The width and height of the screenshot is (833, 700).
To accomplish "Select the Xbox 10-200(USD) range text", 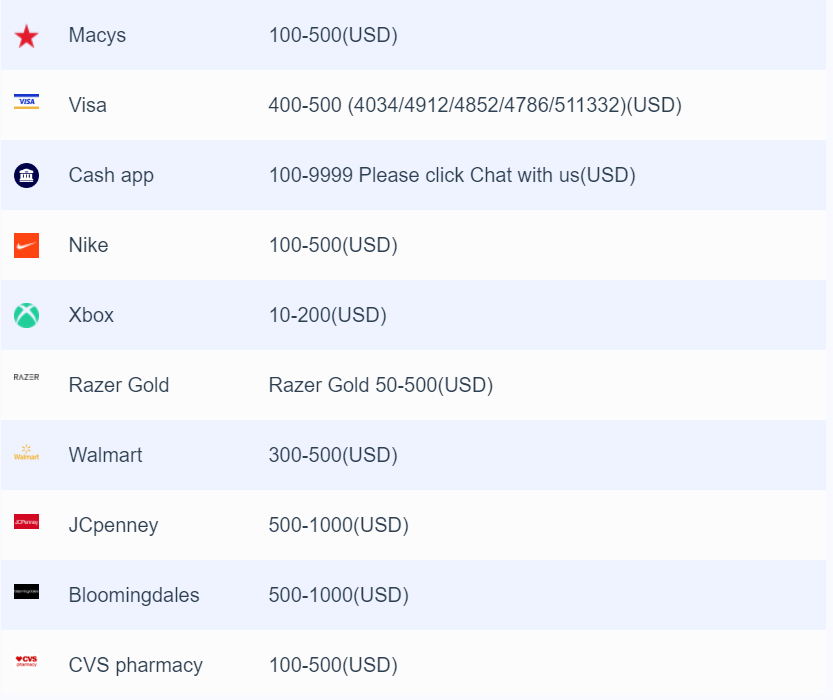I will [328, 315].
